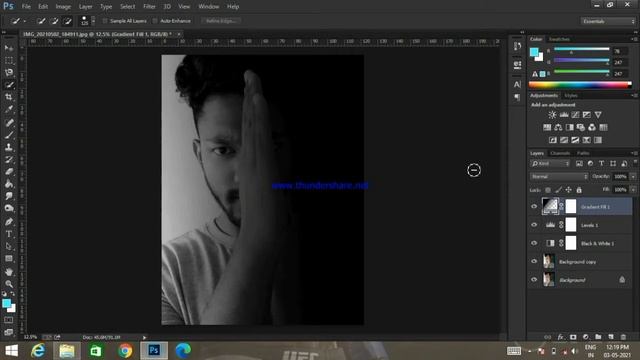Select the Rectangular Marquee tool
Image resolution: width=640 pixels, height=360 pixels.
tap(9, 60)
